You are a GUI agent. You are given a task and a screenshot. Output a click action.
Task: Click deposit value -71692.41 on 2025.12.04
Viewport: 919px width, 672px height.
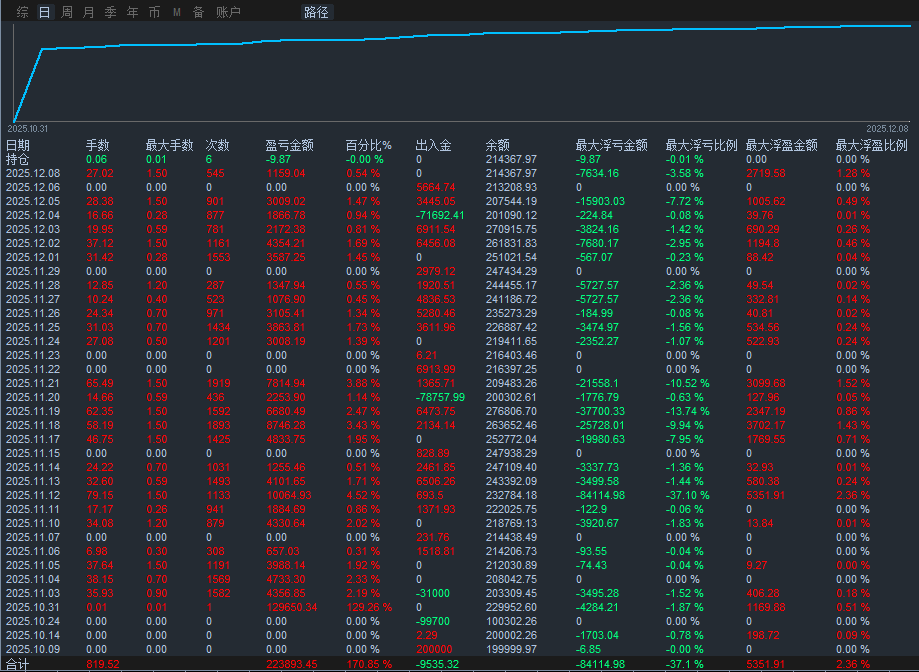tap(440, 216)
